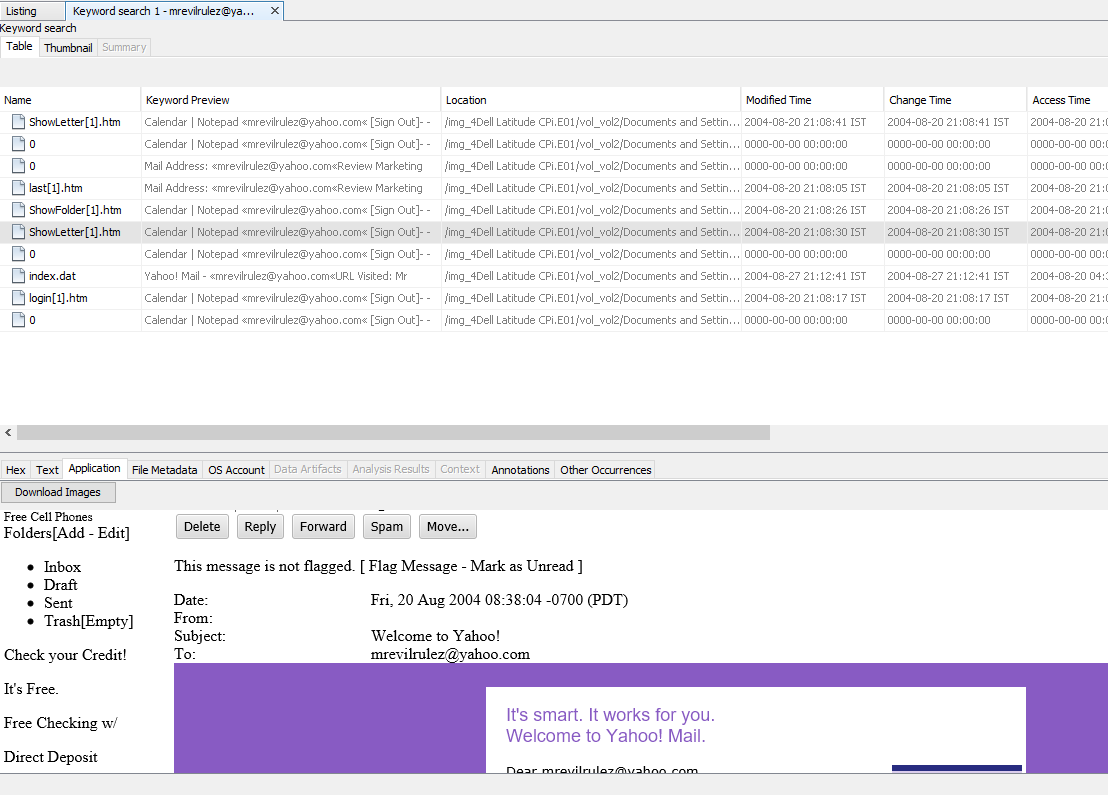Click the table's horizontal scrollbar thumb
Viewport: 1108px width, 795px height.
(394, 432)
